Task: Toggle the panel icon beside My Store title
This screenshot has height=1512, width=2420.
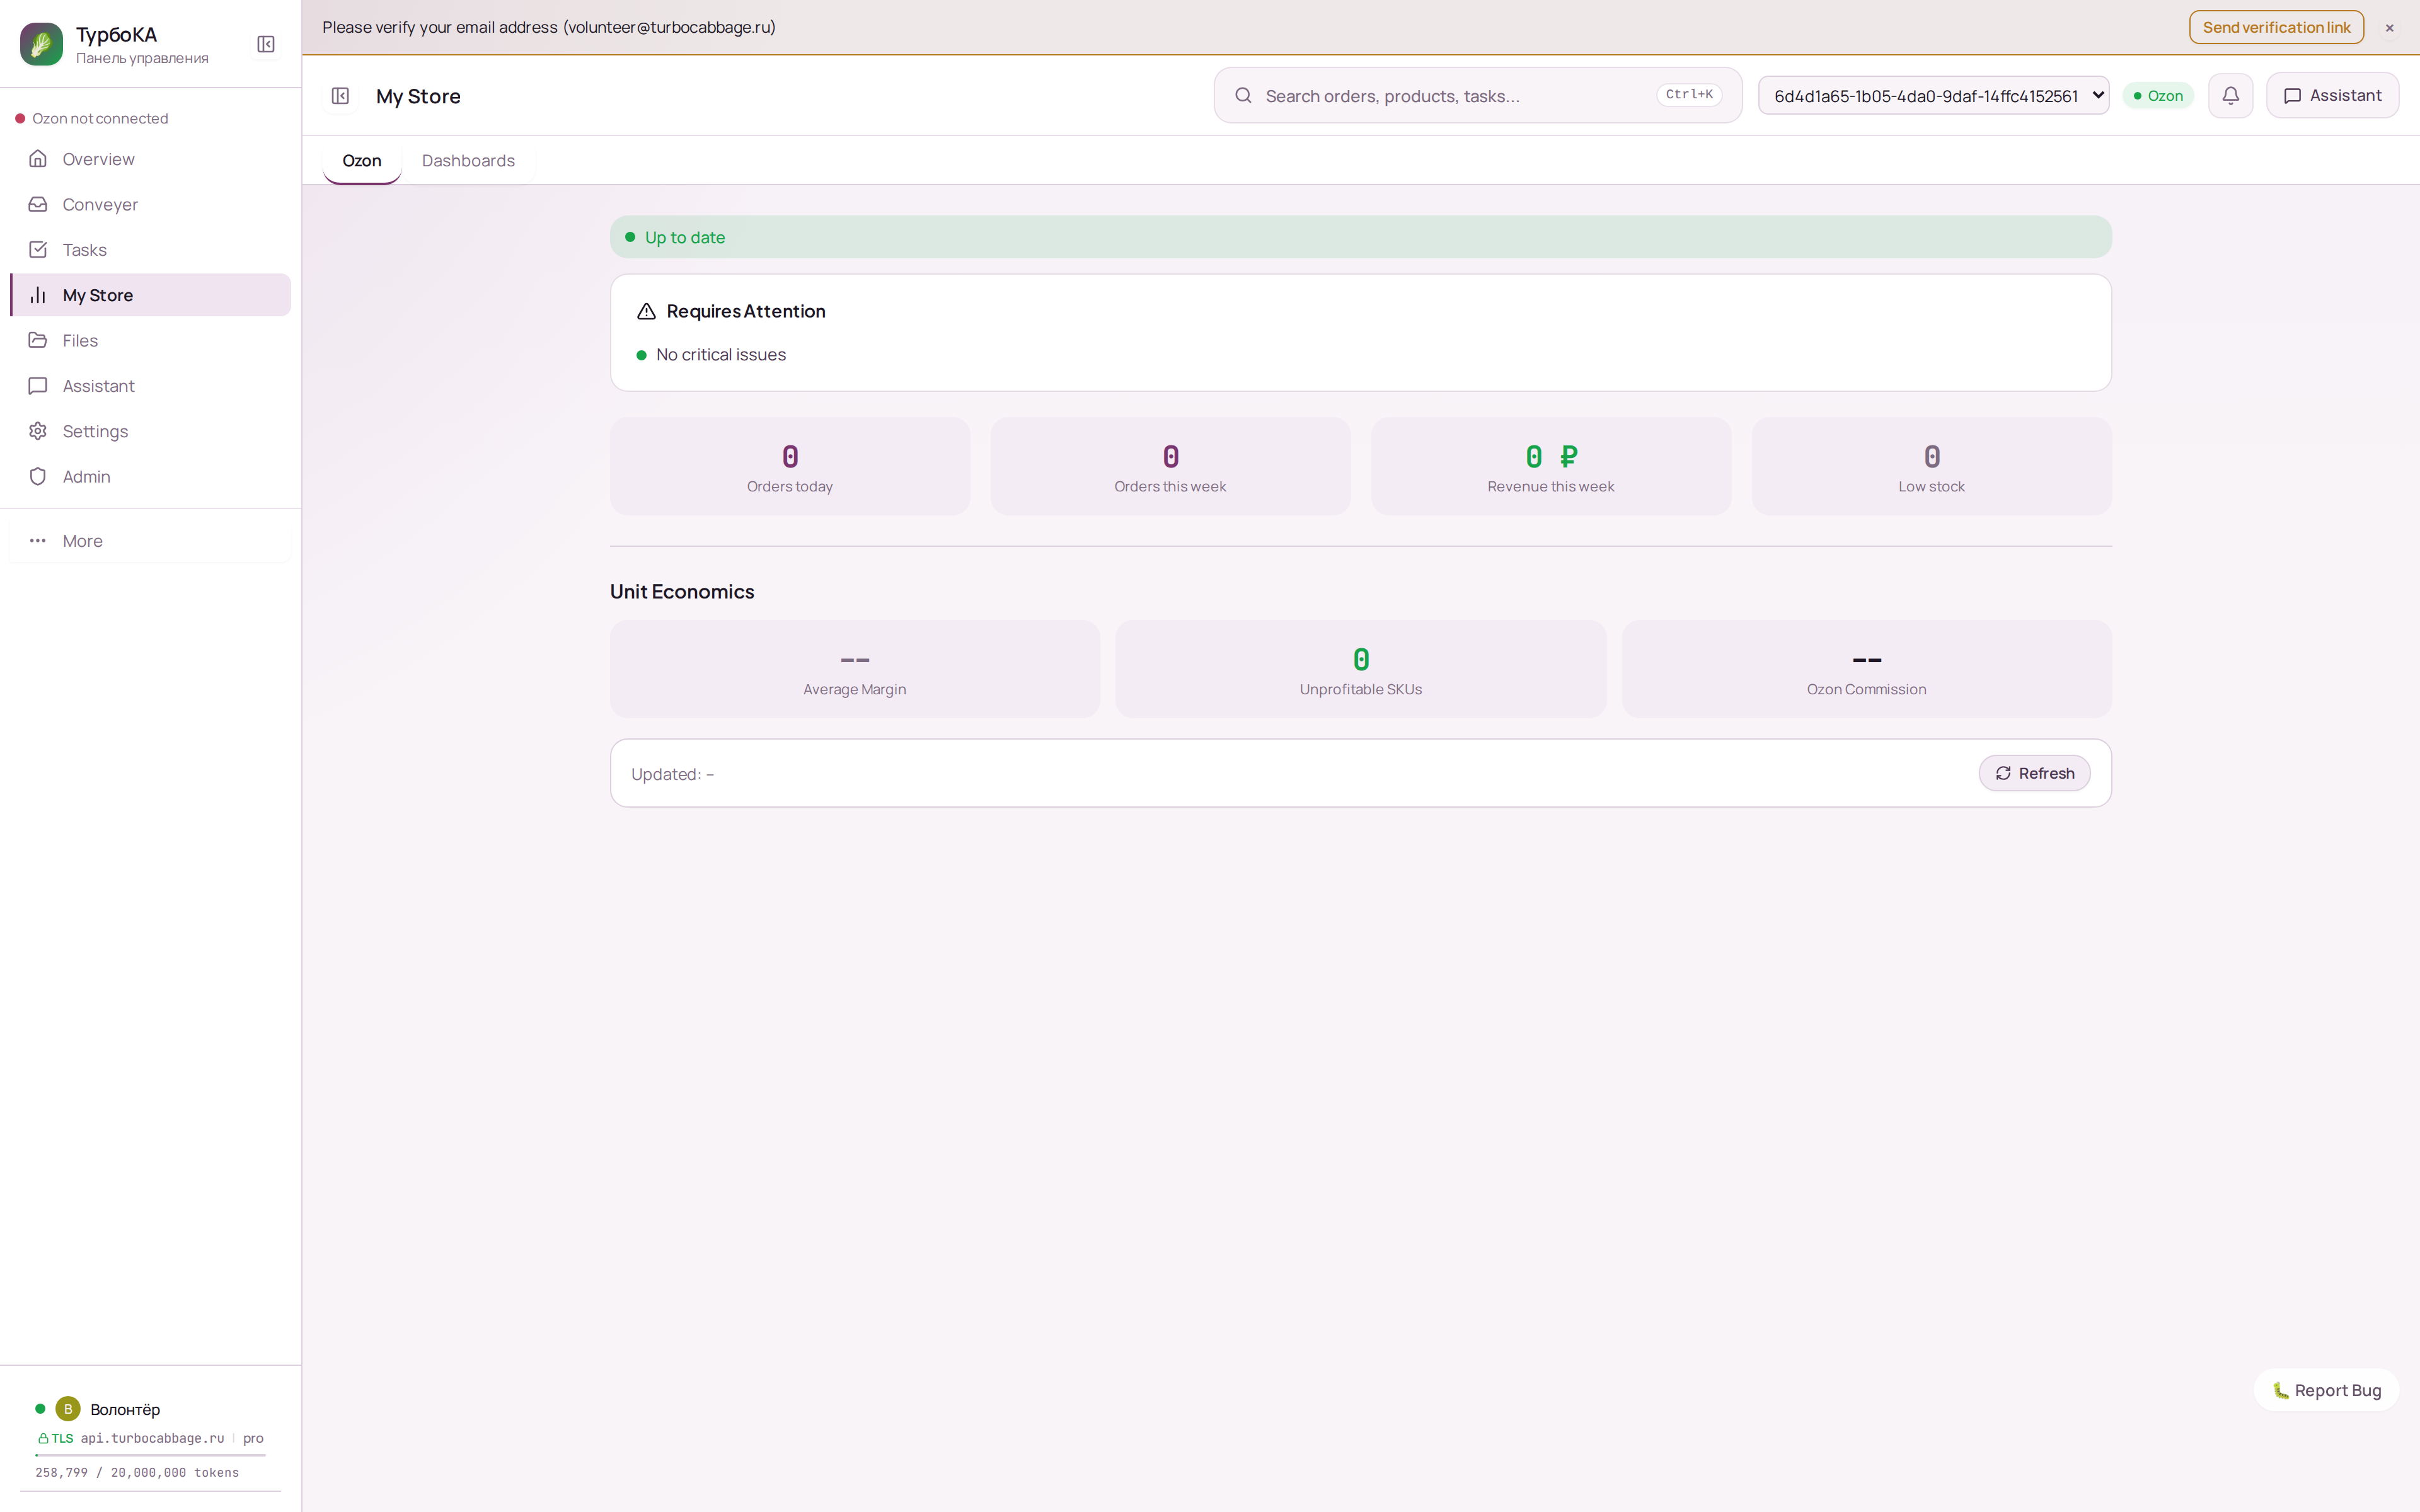Action: (340, 96)
